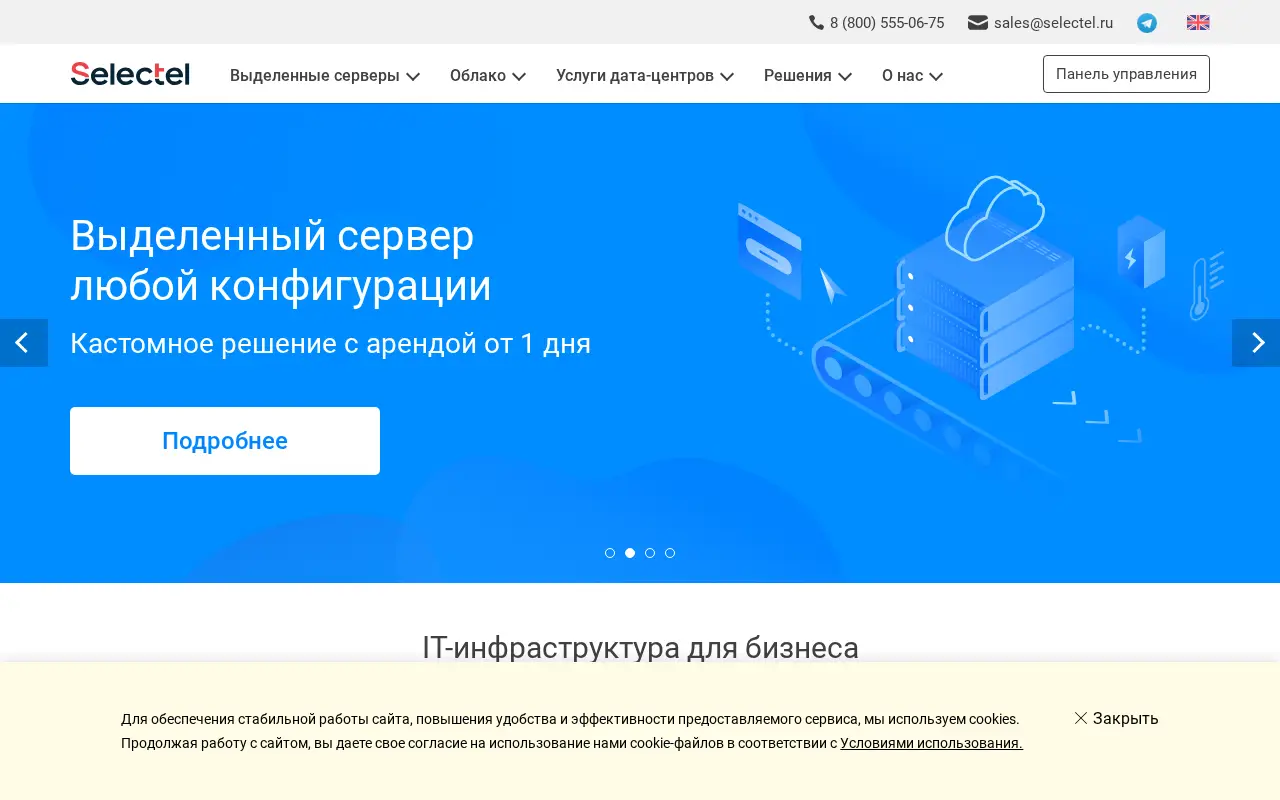Viewport: 1280px width, 800px height.
Task: Select the third carousel dot
Action: click(650, 553)
